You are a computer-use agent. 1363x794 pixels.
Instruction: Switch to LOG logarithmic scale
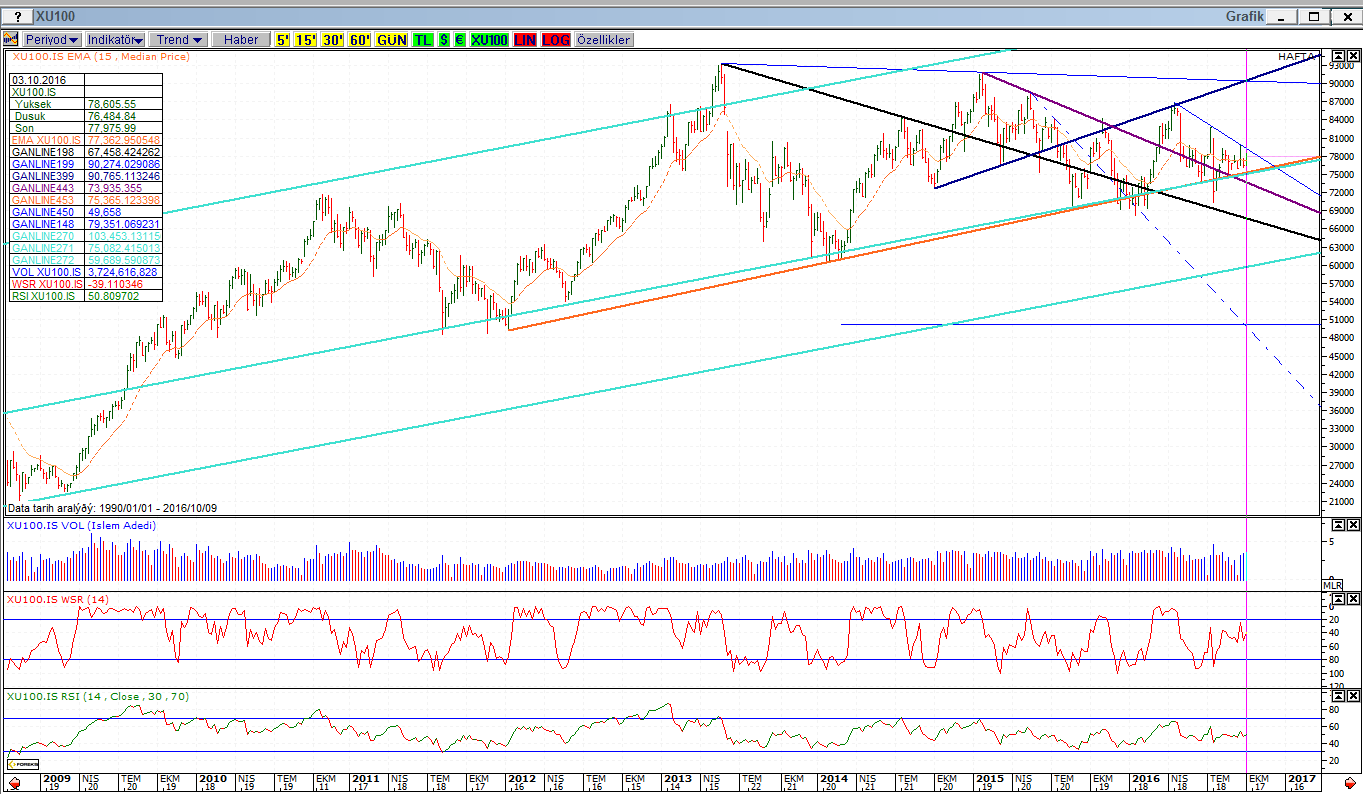pos(556,40)
